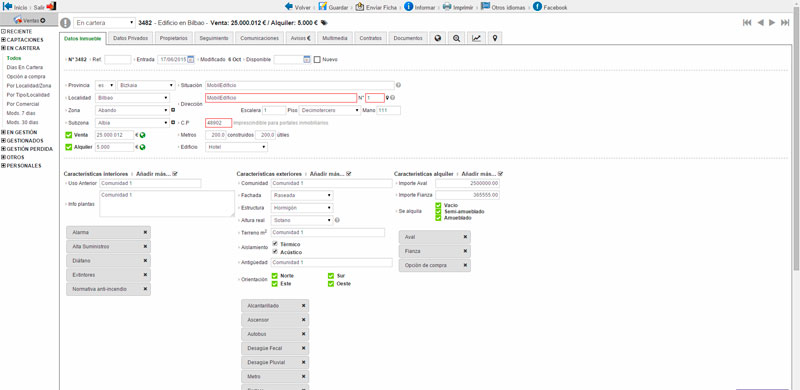The height and width of the screenshot is (390, 800).
Task: Open the Piso Decimotercero dropdown
Action: point(330,110)
